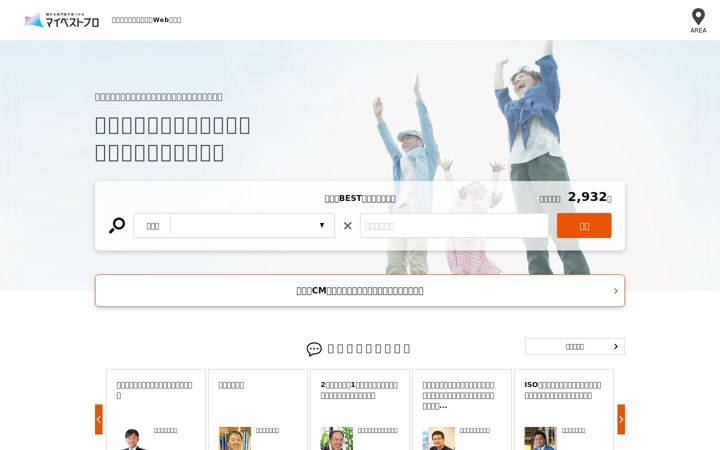Viewport: 720px width, 450px height.
Task: Click the left orange carousel arrow
Action: pyautogui.click(x=99, y=419)
